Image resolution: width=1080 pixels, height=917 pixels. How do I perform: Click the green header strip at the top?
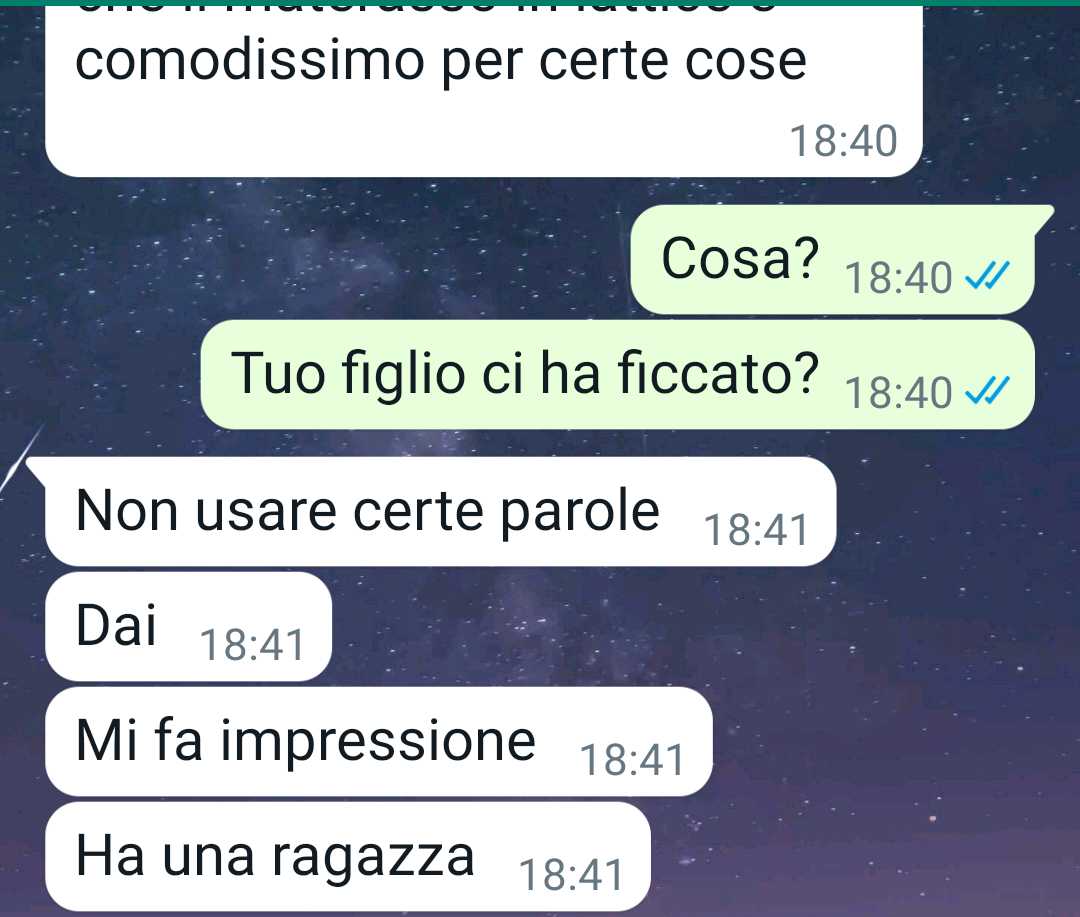[540, 3]
